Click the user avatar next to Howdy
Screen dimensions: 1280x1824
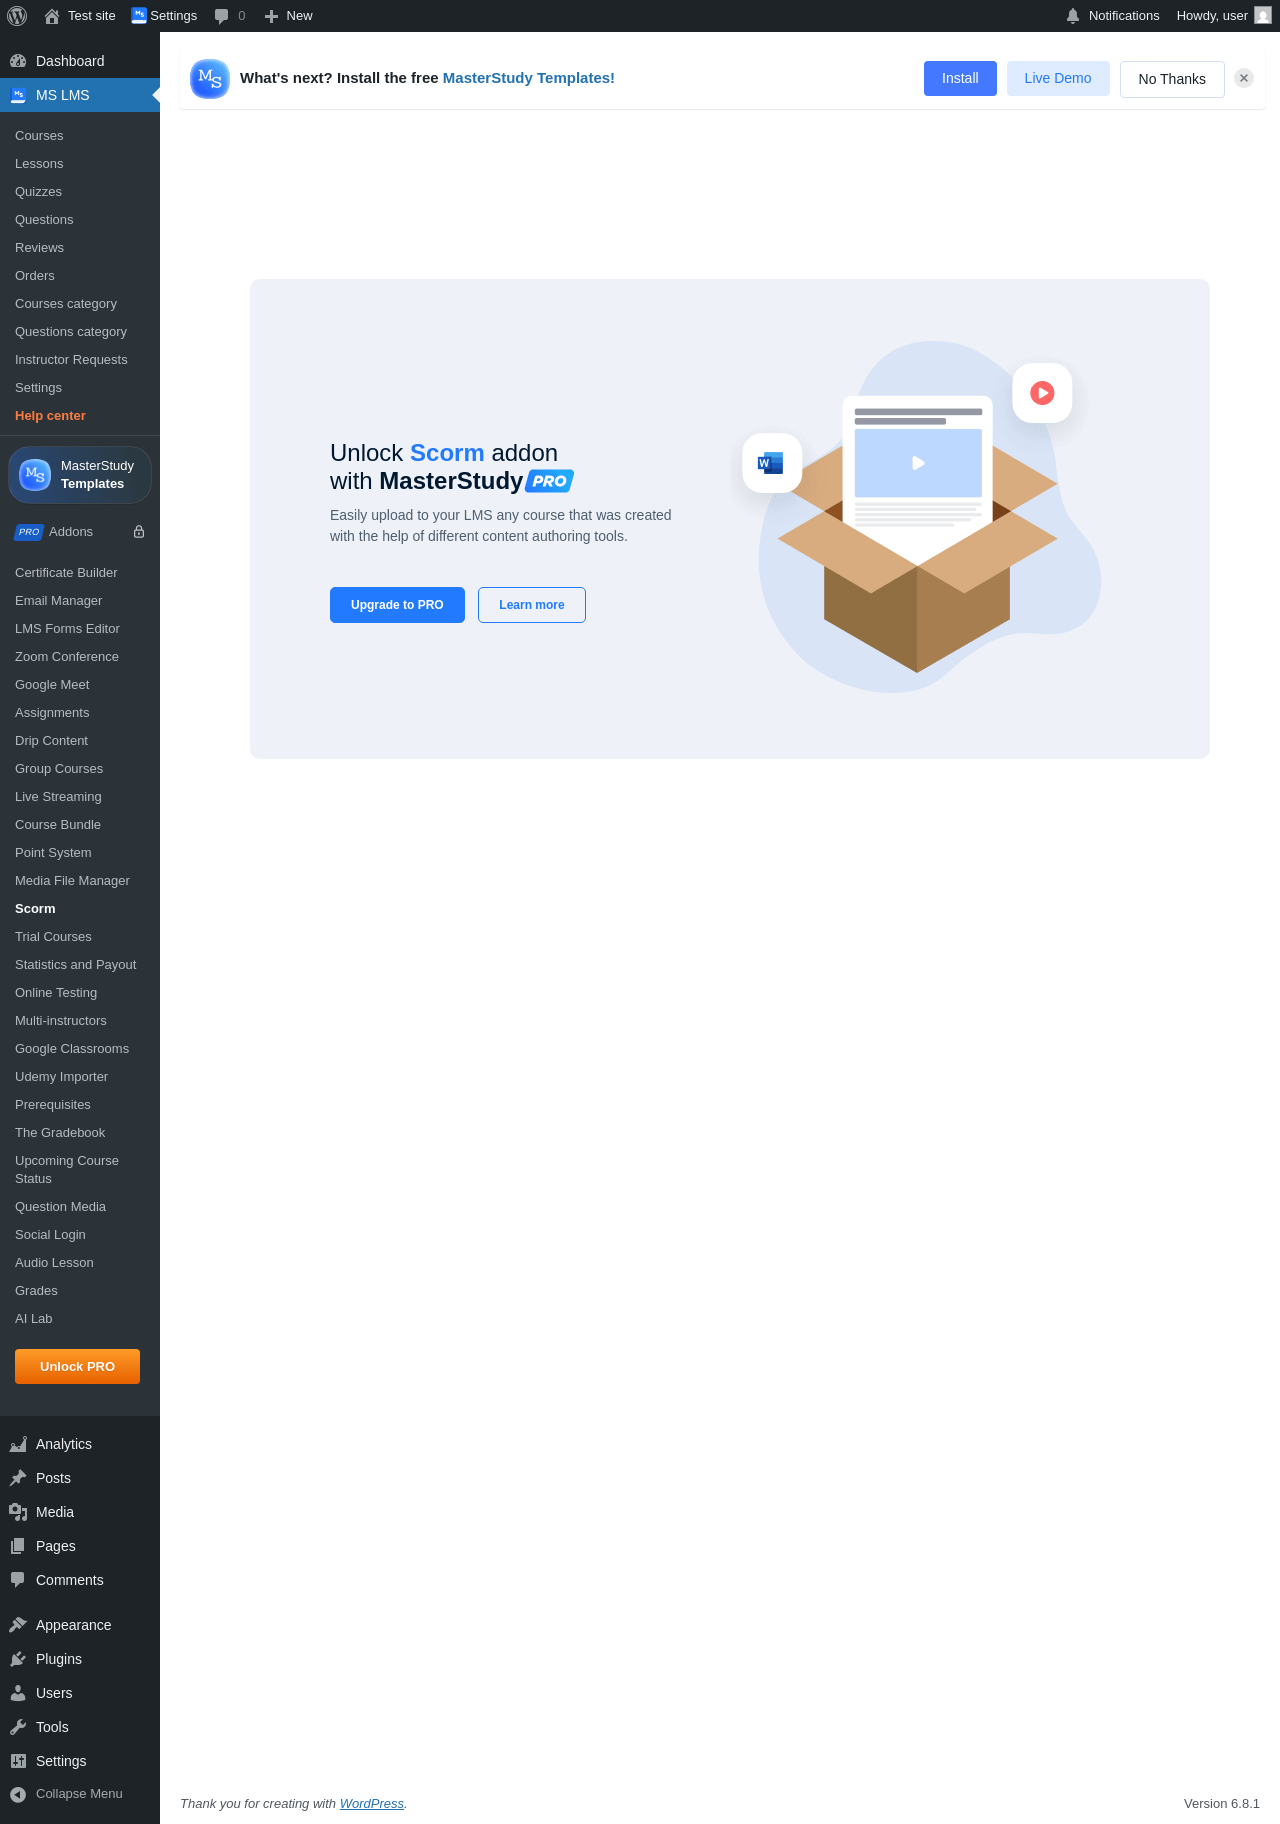[x=1263, y=15]
